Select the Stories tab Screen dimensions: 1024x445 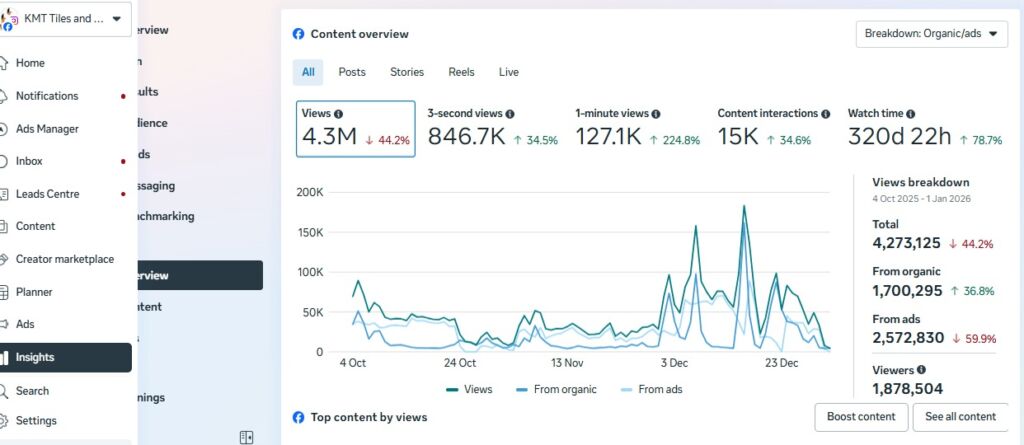407,72
